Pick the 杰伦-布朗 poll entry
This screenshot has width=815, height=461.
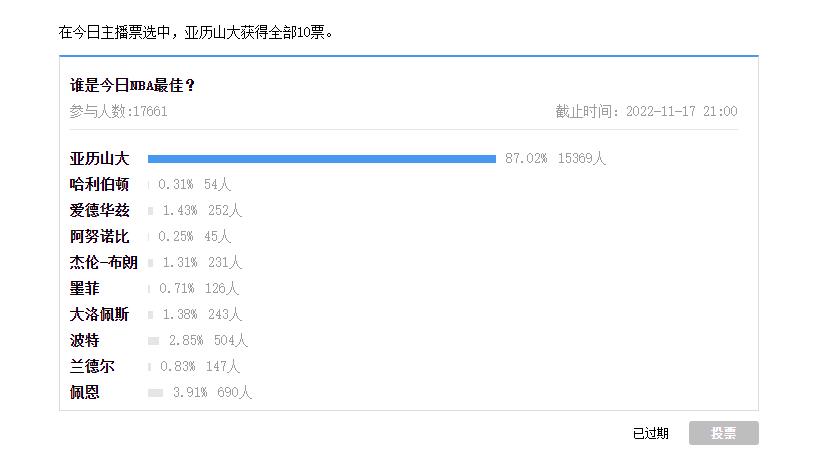tap(103, 262)
